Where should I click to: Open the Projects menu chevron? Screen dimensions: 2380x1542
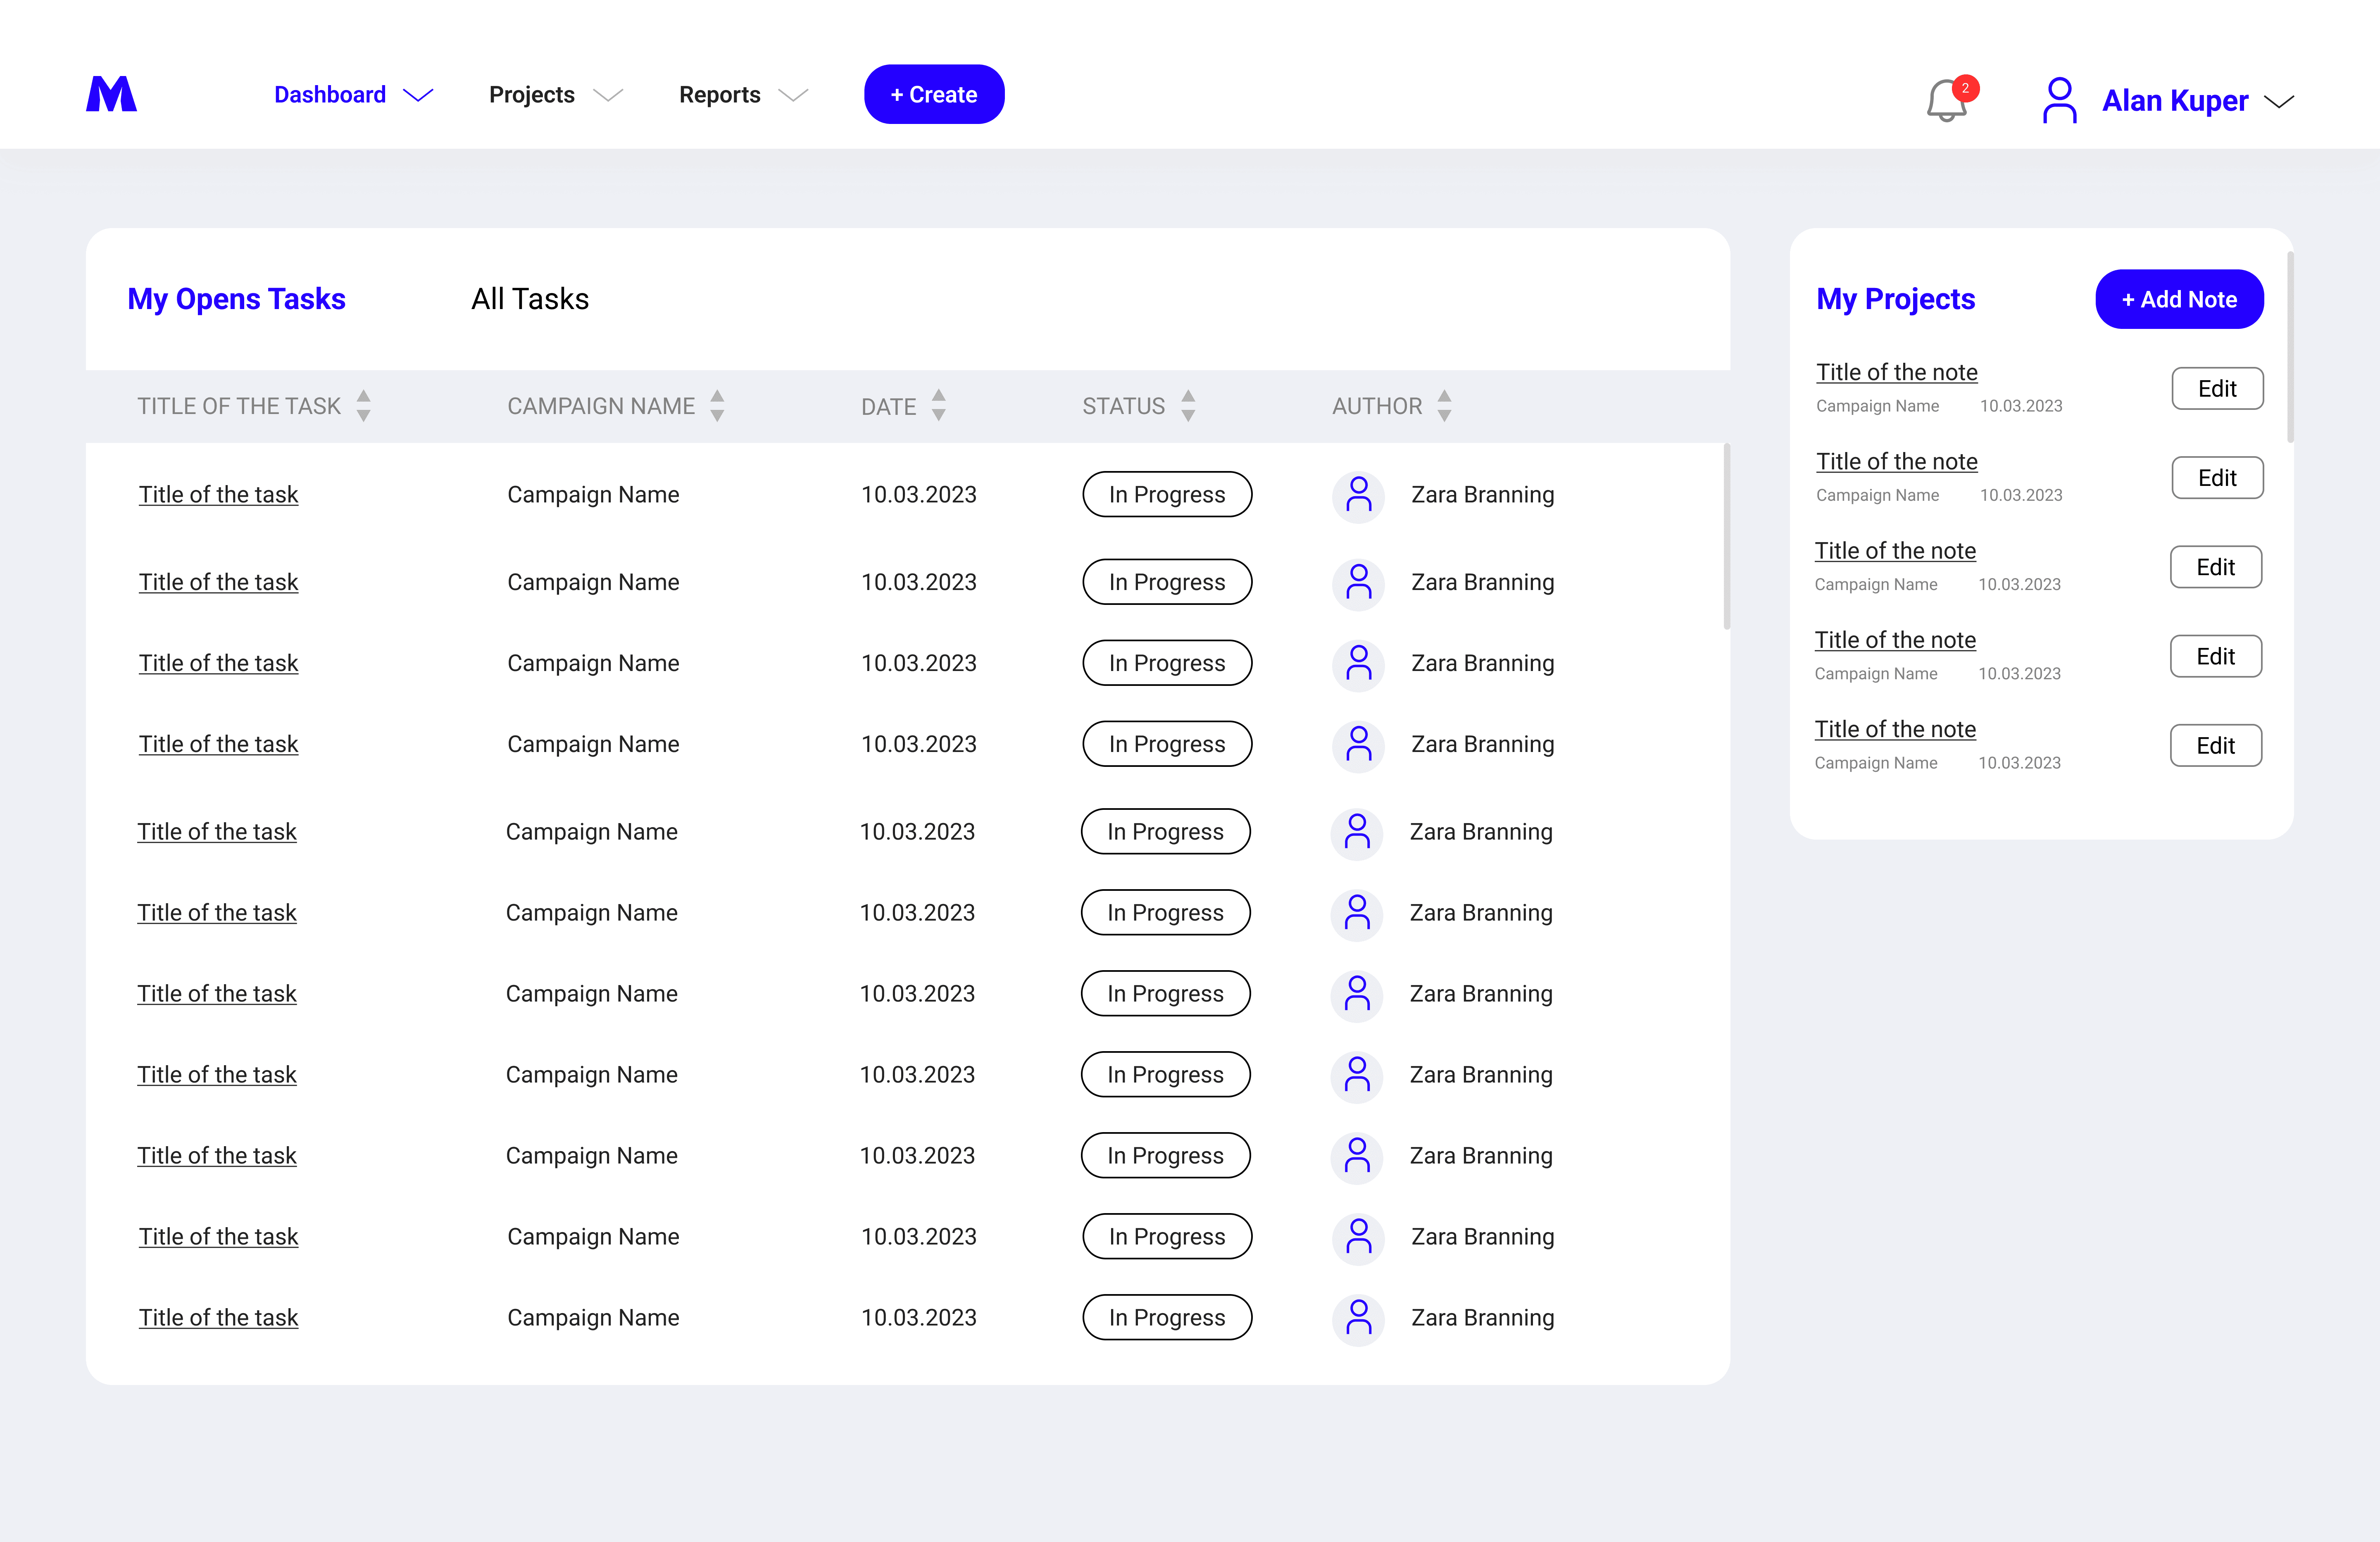tap(609, 96)
